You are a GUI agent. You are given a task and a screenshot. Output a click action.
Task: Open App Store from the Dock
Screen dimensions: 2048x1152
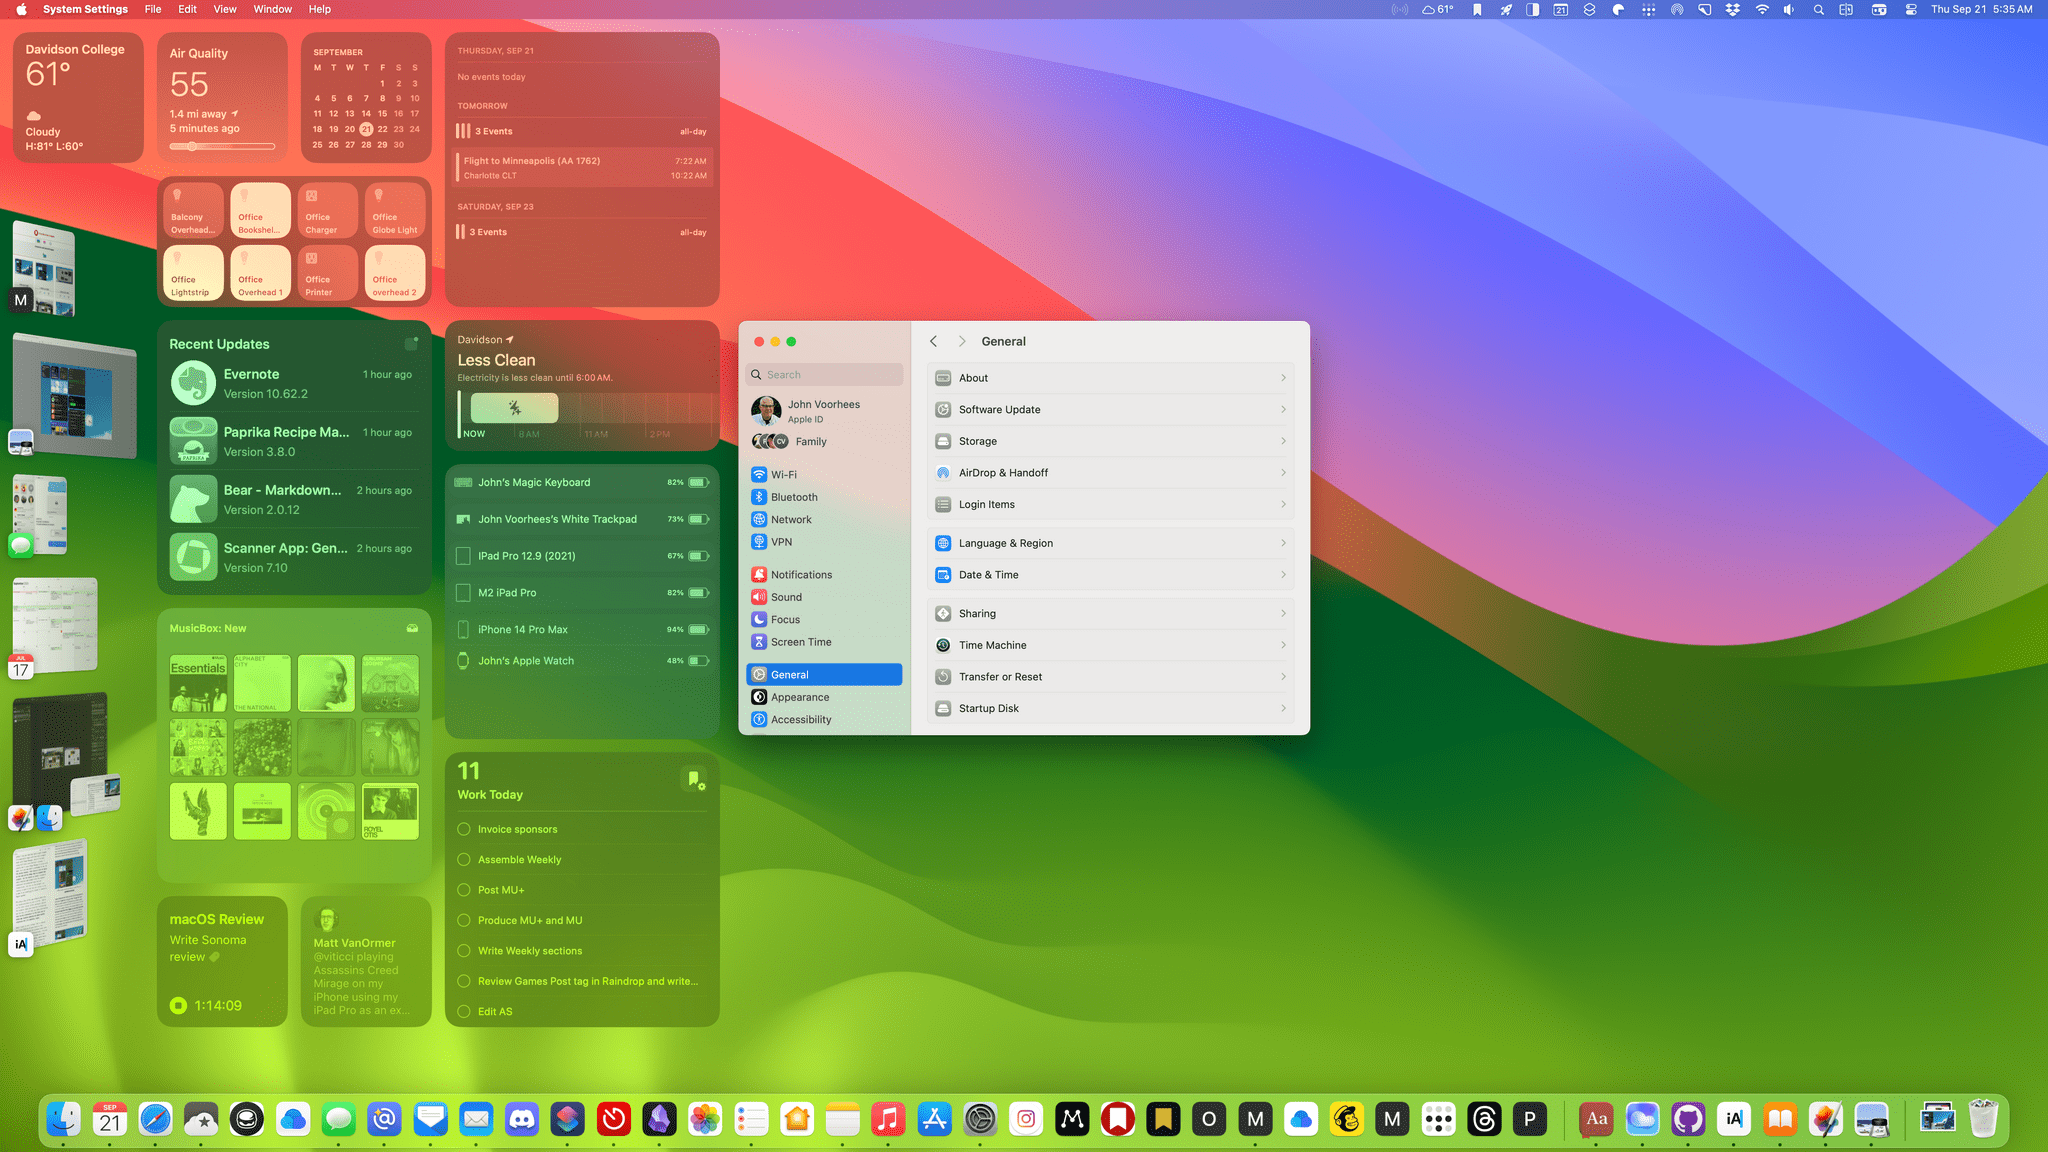(x=934, y=1119)
